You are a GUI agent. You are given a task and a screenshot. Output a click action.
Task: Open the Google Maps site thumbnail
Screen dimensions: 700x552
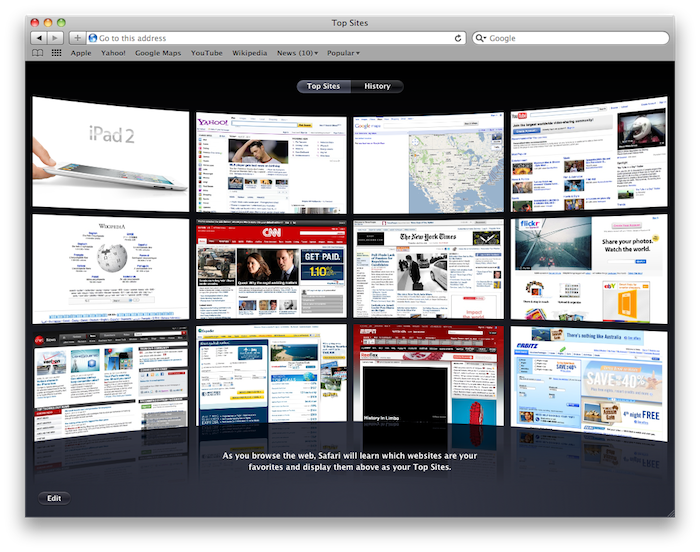pyautogui.click(x=429, y=163)
